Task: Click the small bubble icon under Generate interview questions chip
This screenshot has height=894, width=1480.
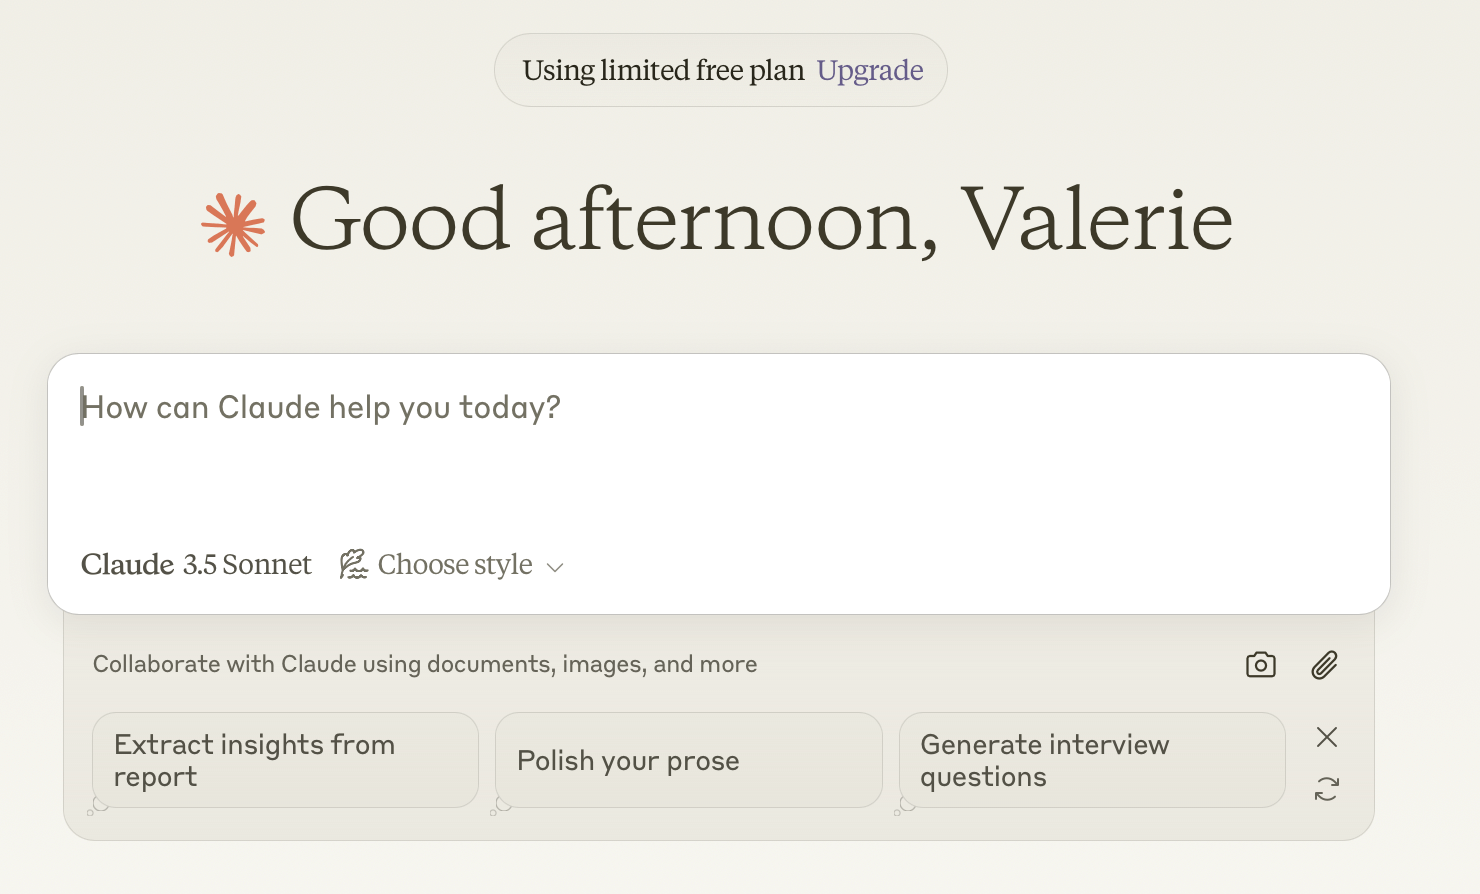Action: 904,806
